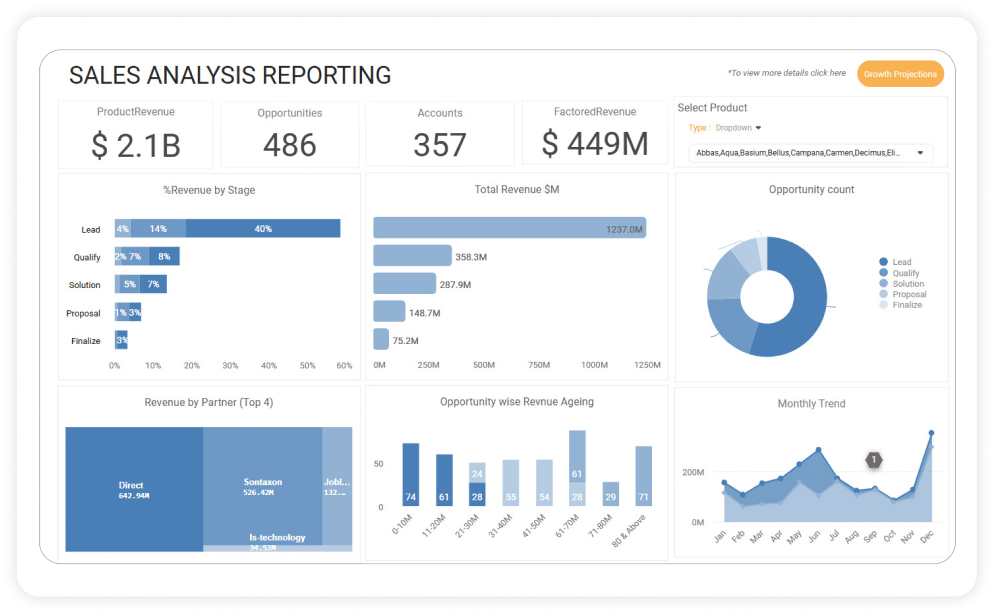Select the Direct partner treemap tile

click(x=134, y=485)
